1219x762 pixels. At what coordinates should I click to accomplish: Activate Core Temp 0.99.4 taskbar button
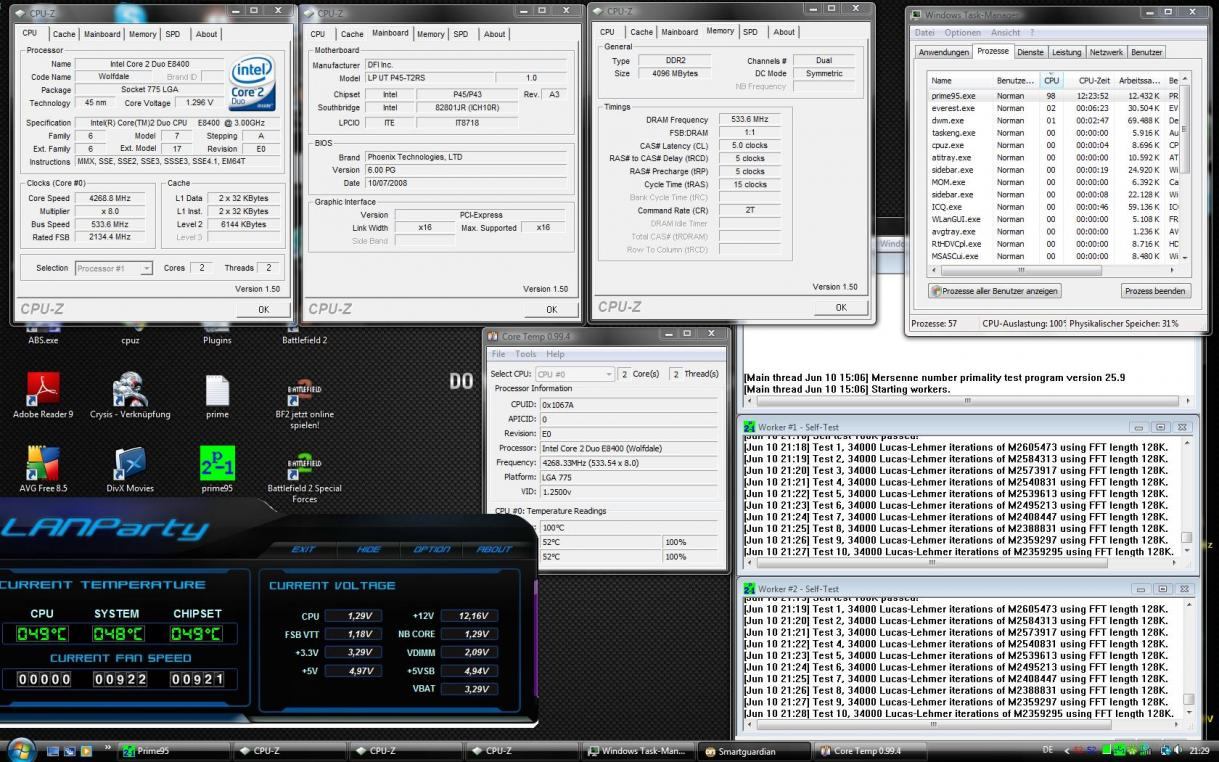click(x=872, y=750)
